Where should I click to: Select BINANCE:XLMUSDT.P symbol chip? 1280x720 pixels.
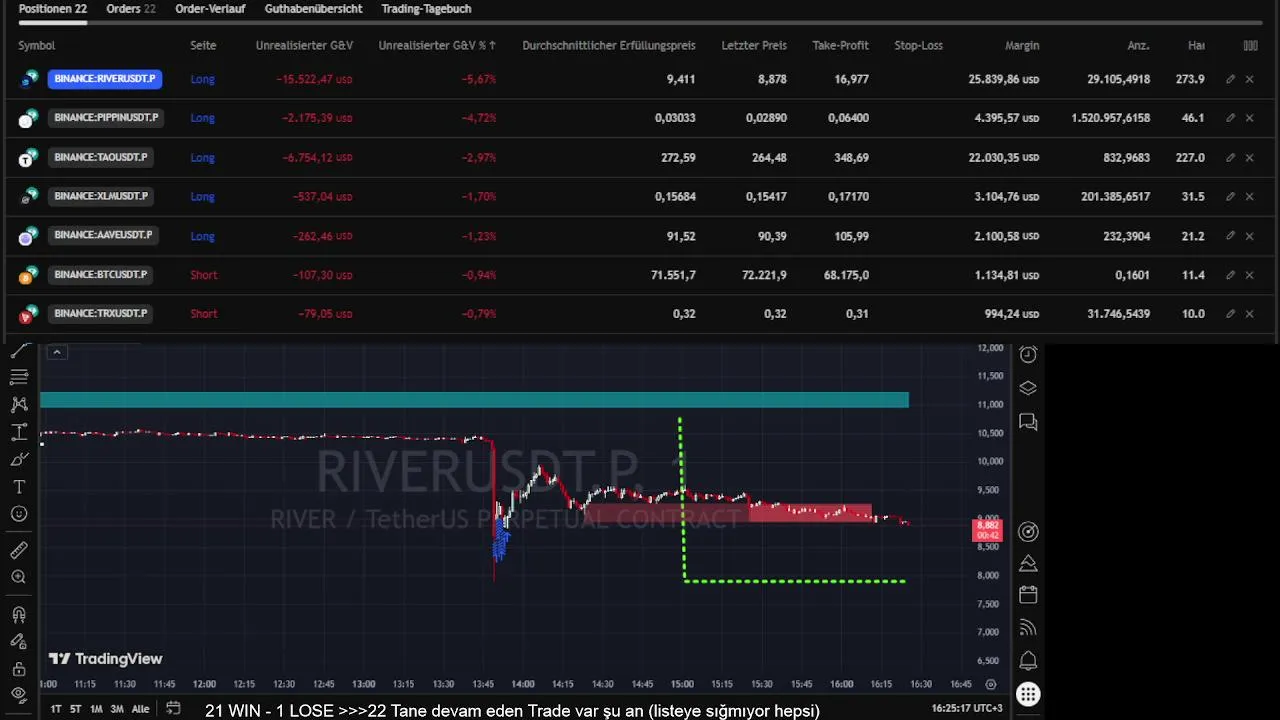click(x=100, y=196)
